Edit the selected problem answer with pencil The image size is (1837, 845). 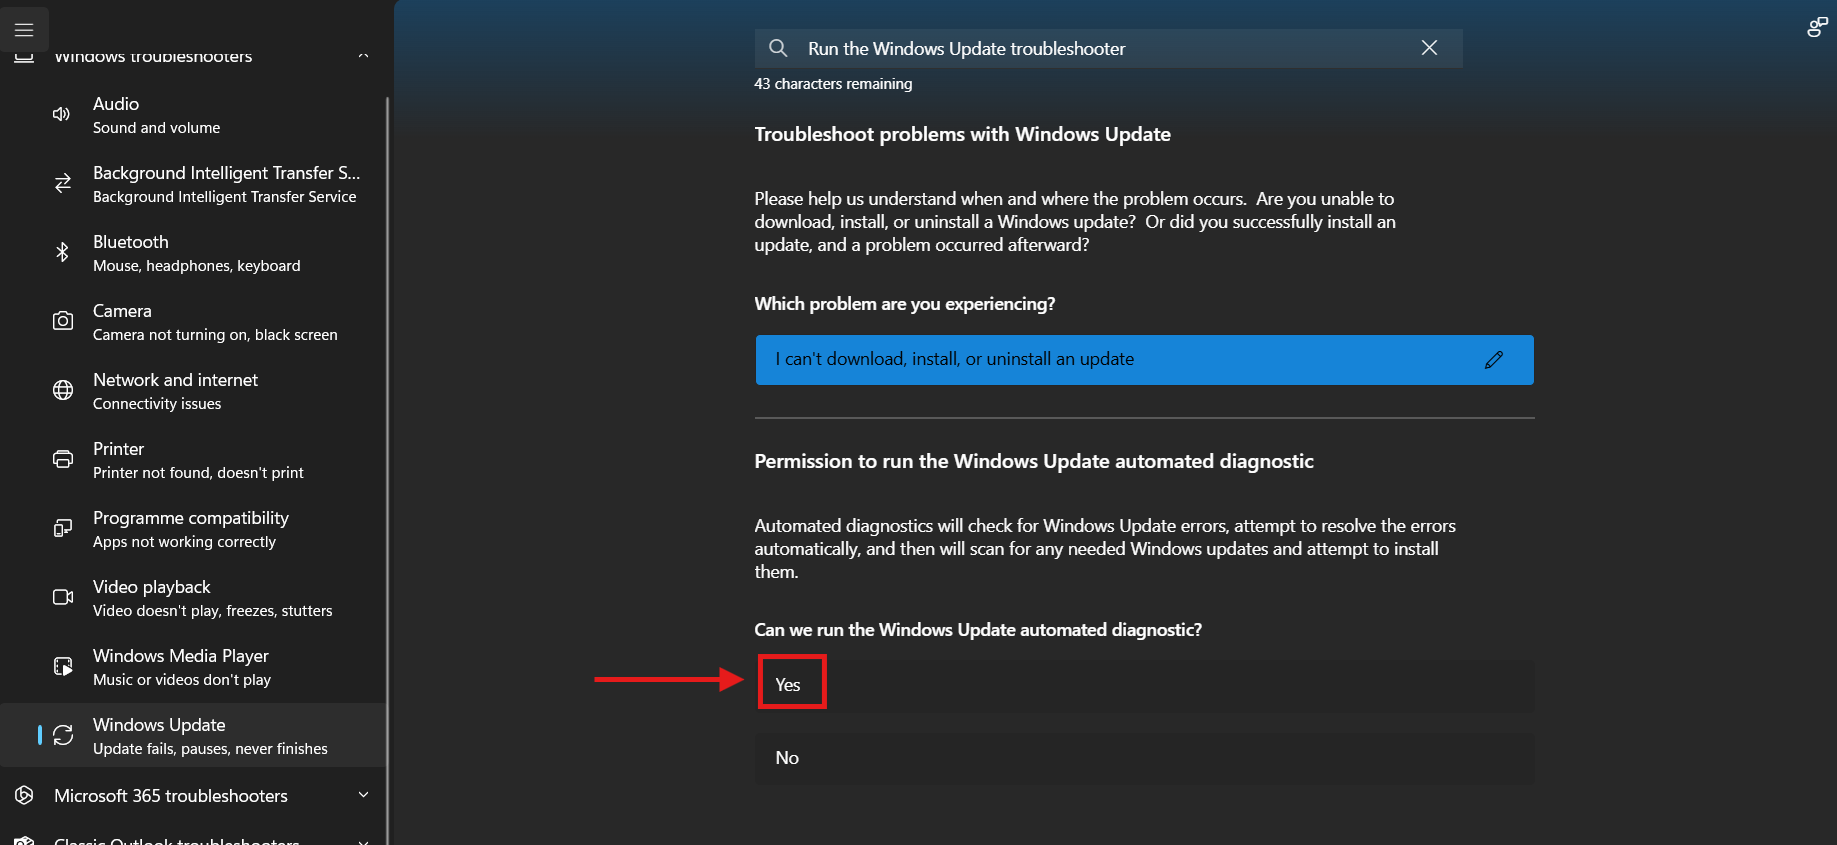pos(1494,360)
